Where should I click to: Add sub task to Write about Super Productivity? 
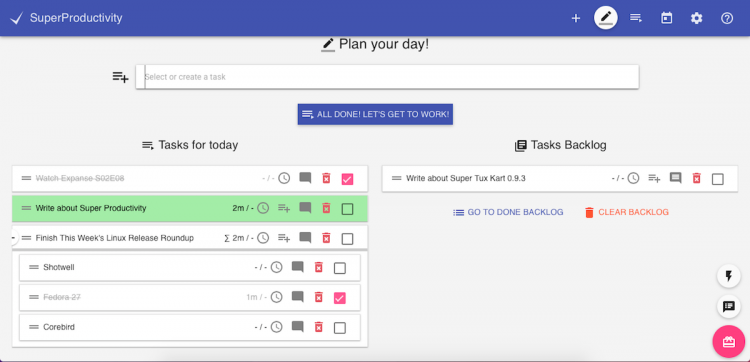point(284,208)
